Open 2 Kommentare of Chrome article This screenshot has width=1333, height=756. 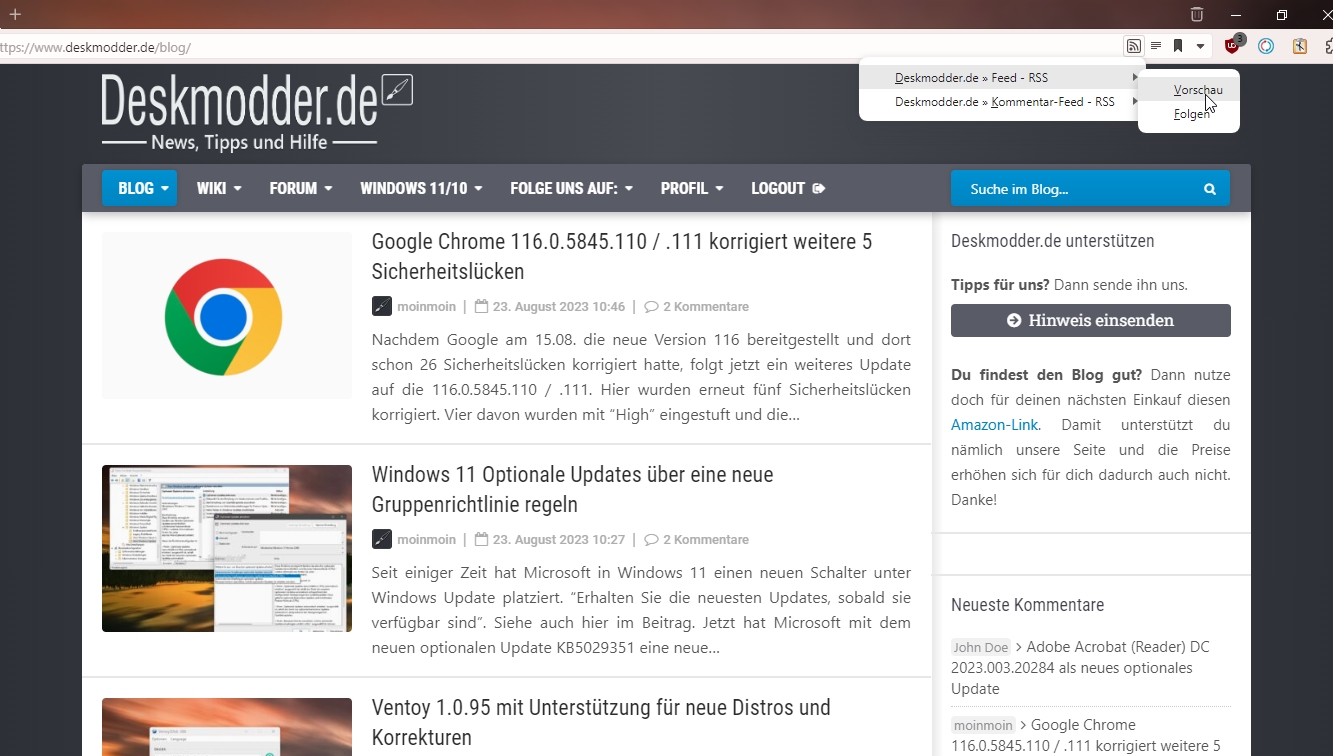pyautogui.click(x=706, y=306)
